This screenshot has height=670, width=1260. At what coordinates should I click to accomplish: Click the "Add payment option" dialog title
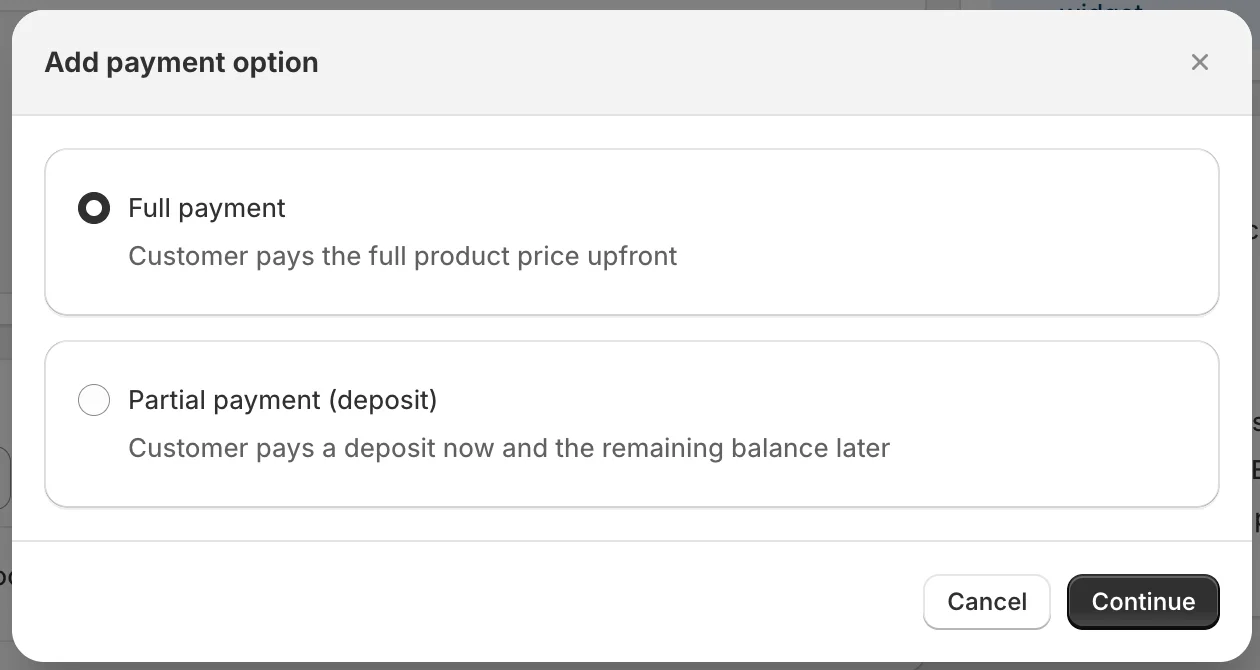coord(181,62)
